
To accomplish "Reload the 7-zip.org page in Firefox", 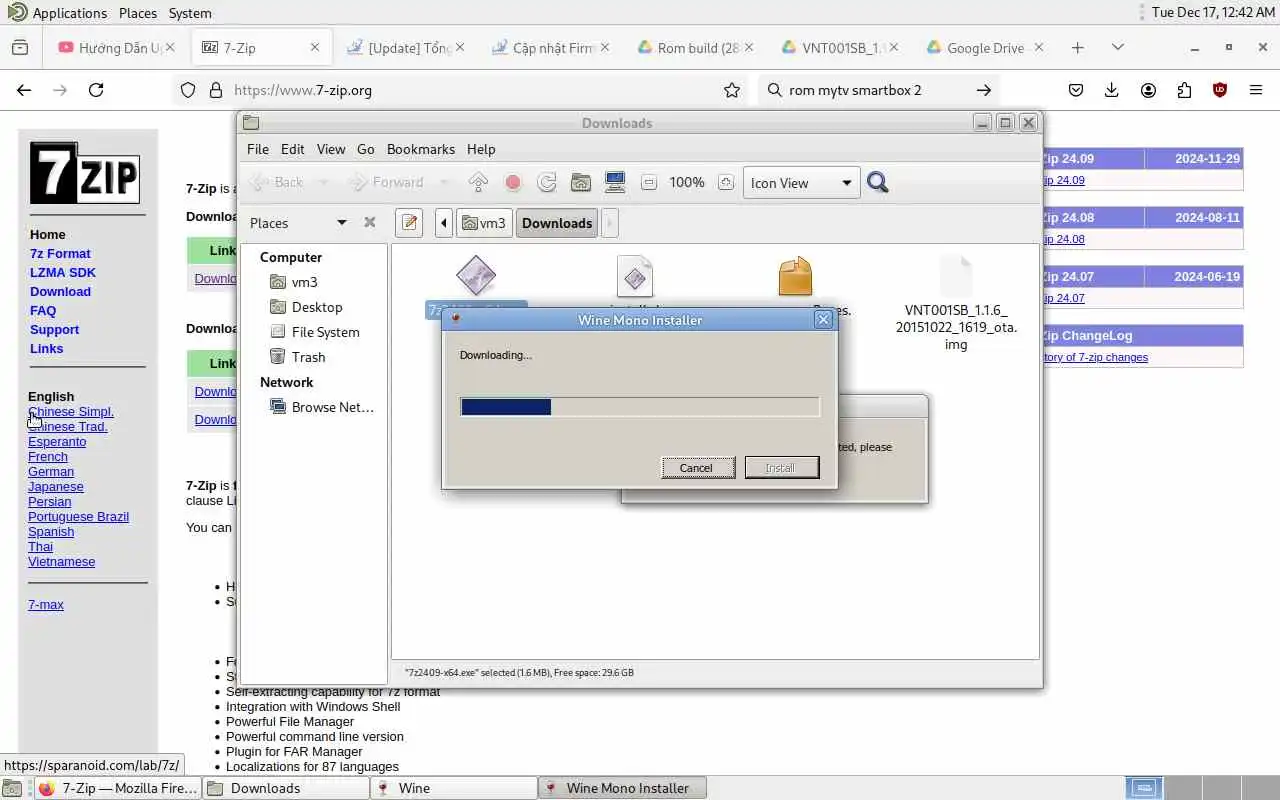I will (96, 90).
